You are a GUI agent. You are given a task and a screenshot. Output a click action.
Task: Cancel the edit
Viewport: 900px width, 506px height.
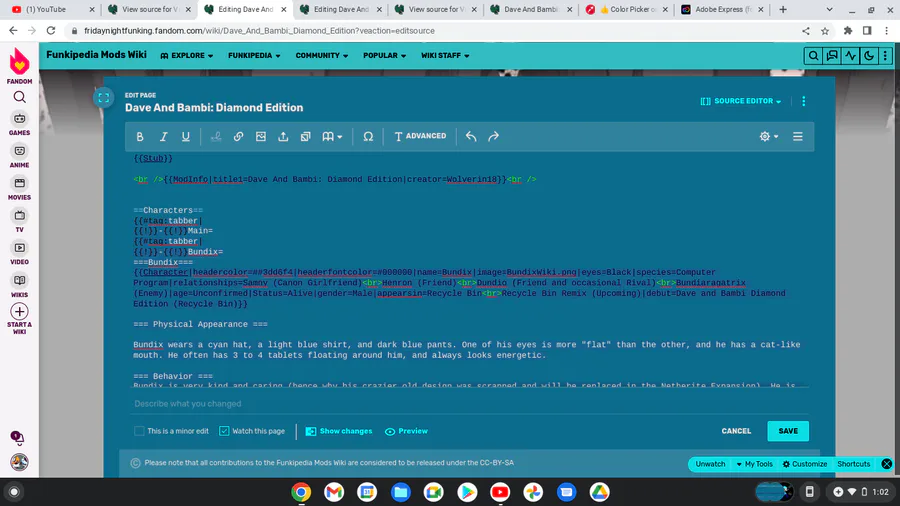point(736,431)
